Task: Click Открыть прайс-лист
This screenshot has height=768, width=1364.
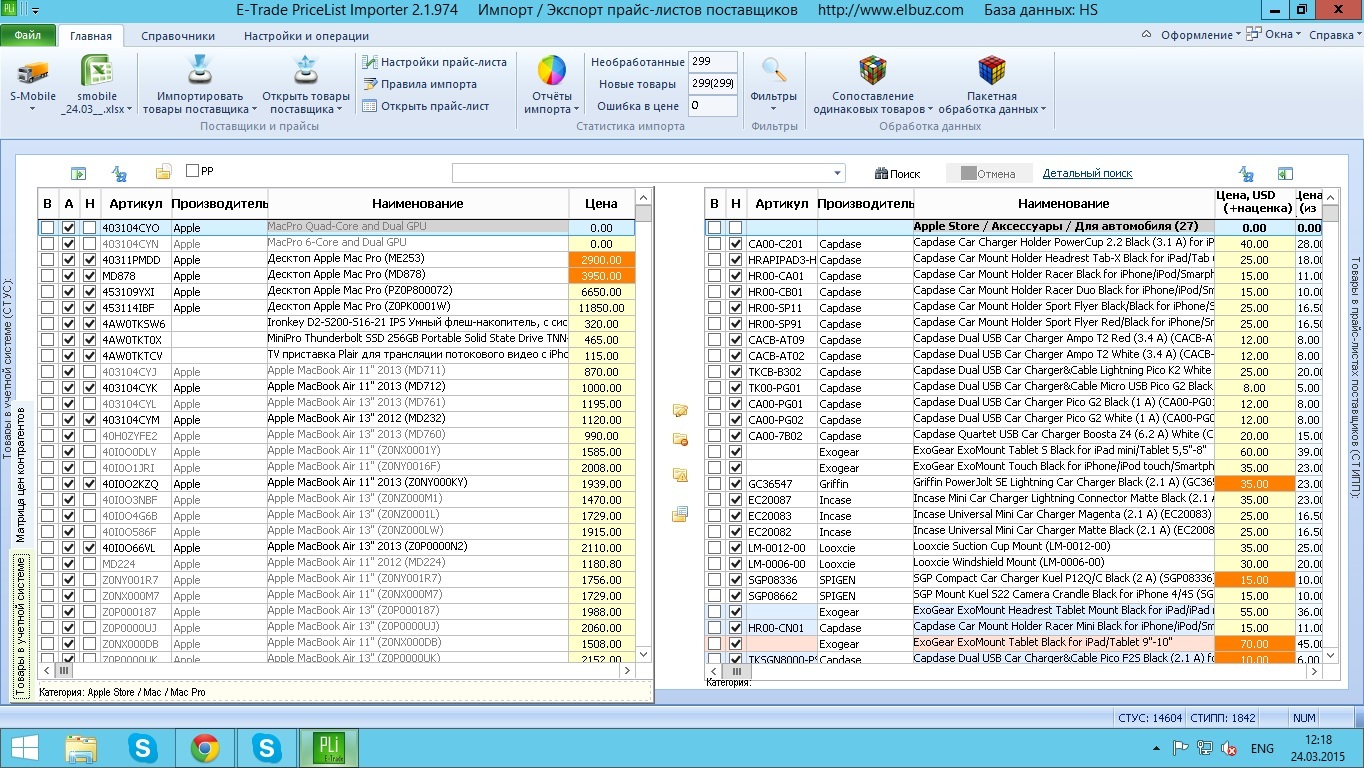Action: 426,106
